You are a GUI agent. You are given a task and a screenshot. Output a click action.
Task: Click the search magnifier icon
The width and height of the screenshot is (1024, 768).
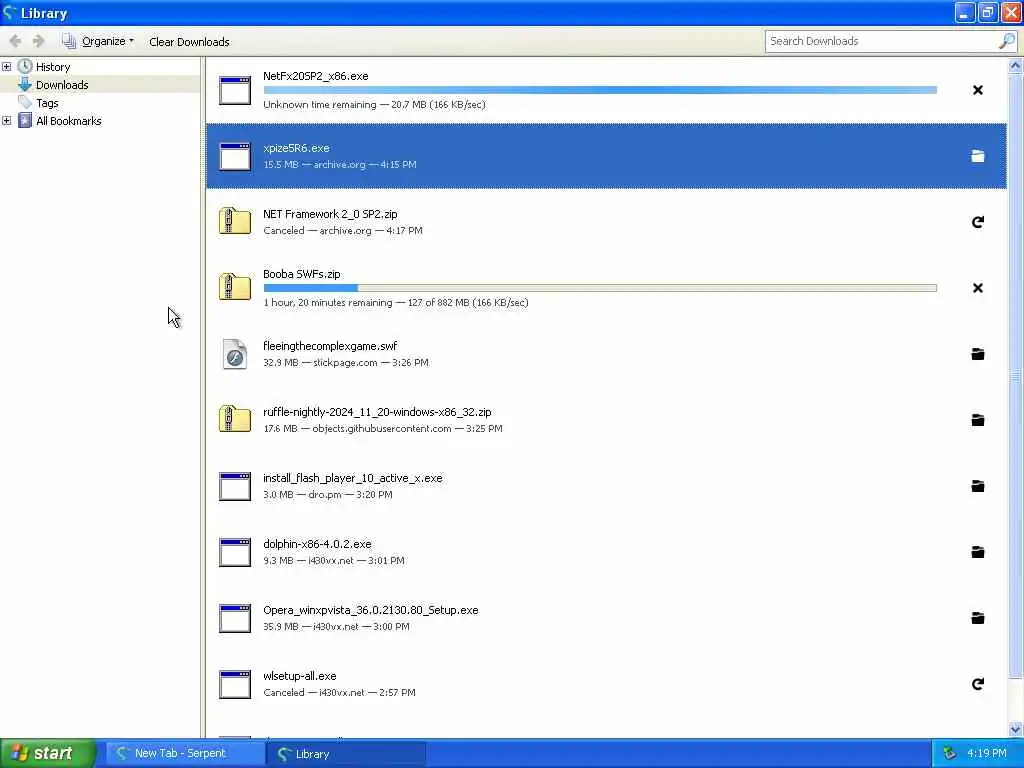point(1007,41)
